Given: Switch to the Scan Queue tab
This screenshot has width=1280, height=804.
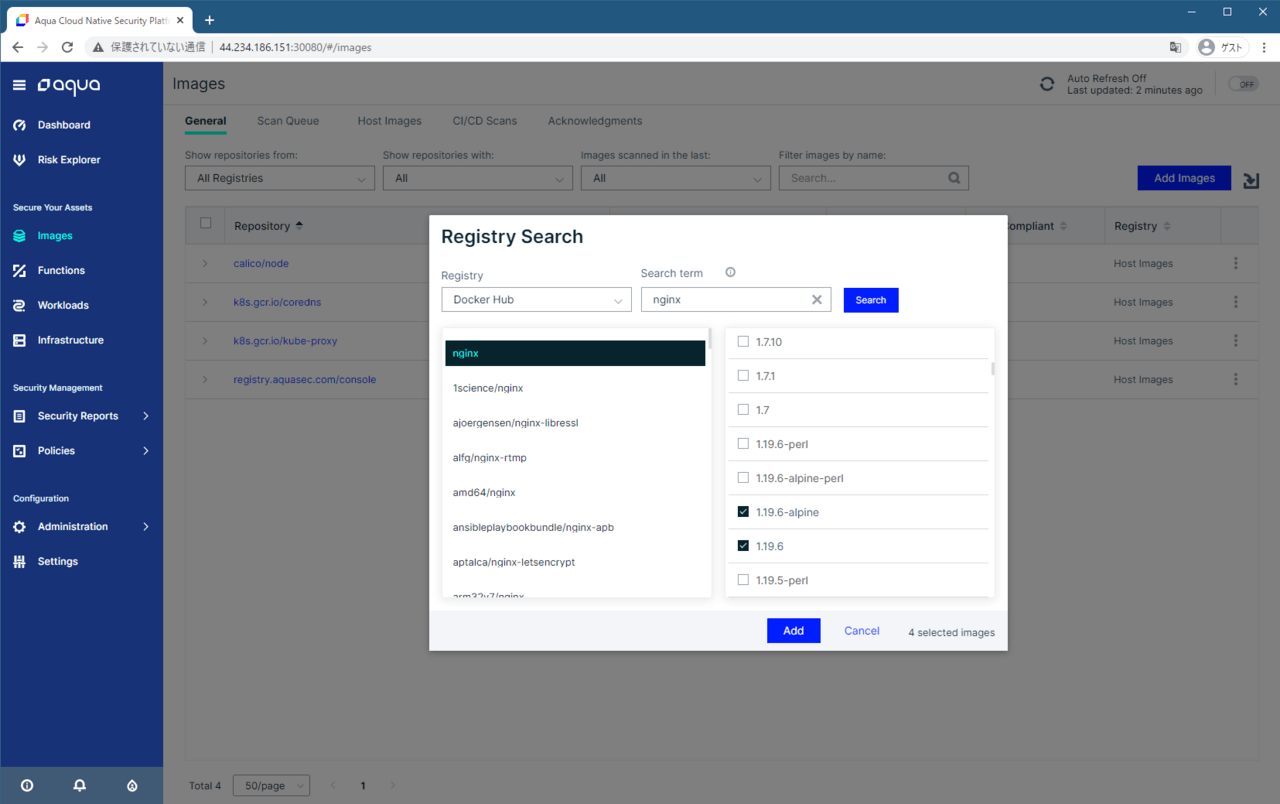Looking at the screenshot, I should pyautogui.click(x=288, y=121).
